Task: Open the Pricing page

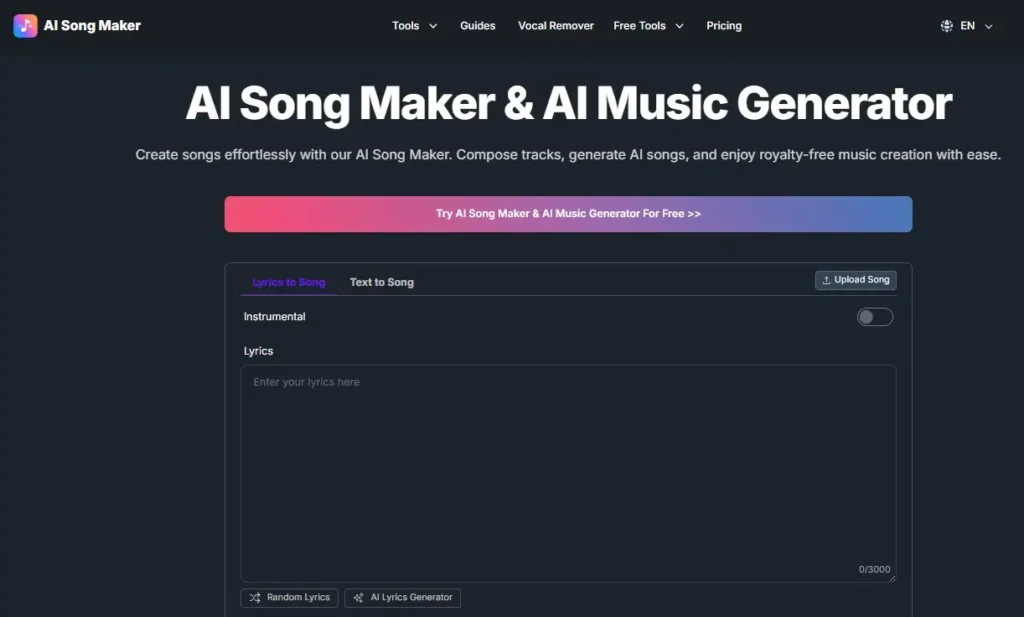Action: (723, 26)
